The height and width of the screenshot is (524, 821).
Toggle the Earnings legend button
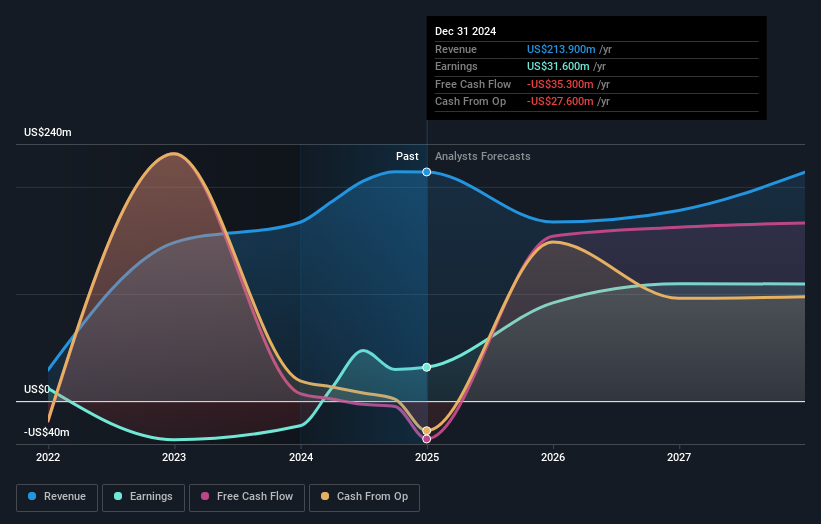click(143, 497)
